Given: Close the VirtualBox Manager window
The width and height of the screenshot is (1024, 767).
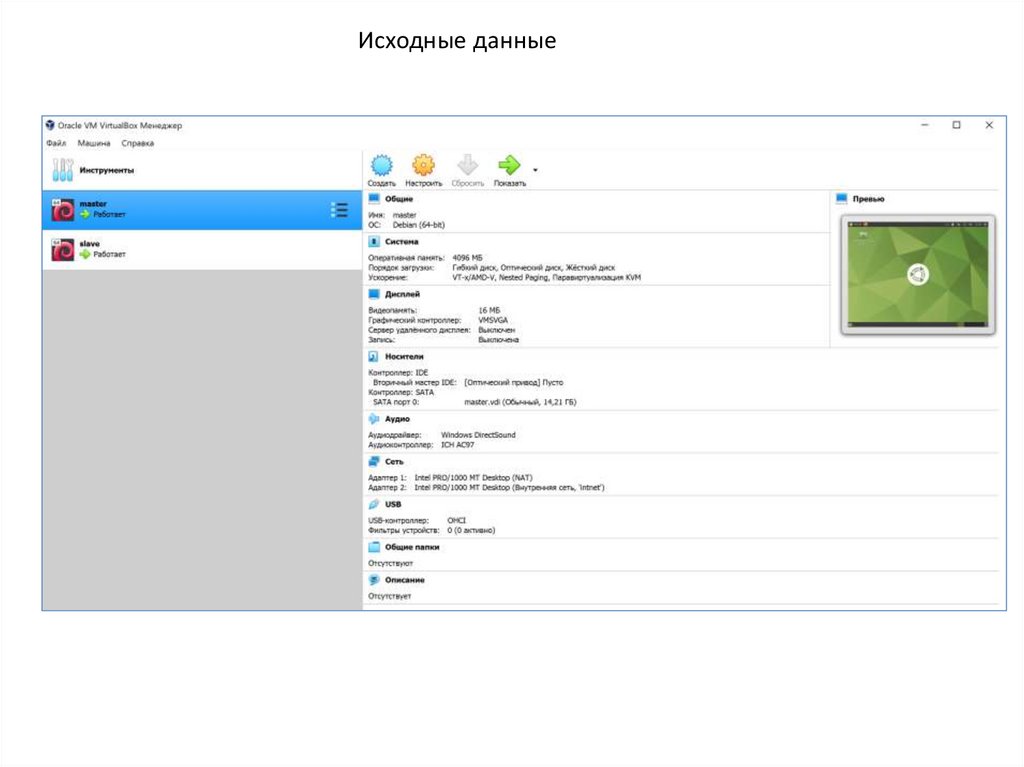Looking at the screenshot, I should pyautogui.click(x=989, y=125).
